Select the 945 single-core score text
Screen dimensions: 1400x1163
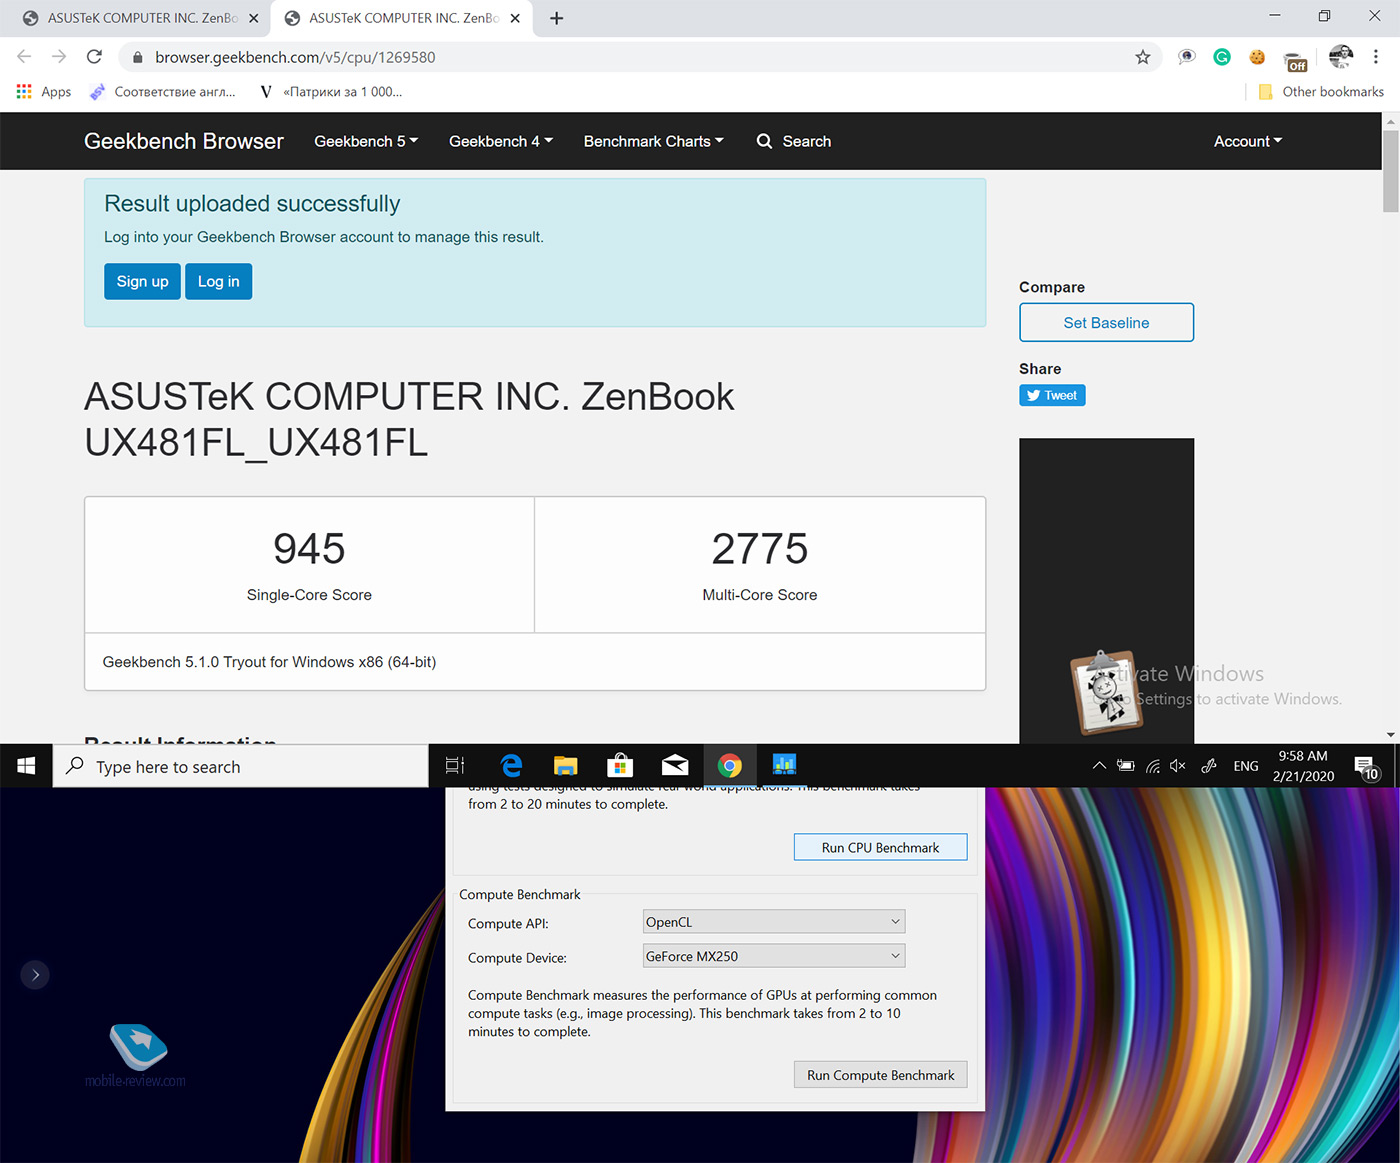click(x=309, y=548)
